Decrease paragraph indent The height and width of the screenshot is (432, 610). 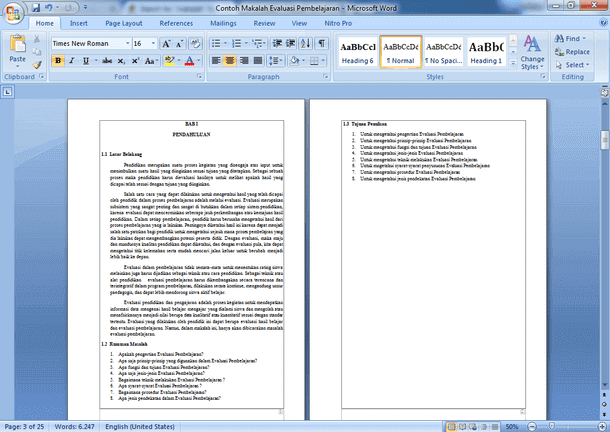pos(277,43)
